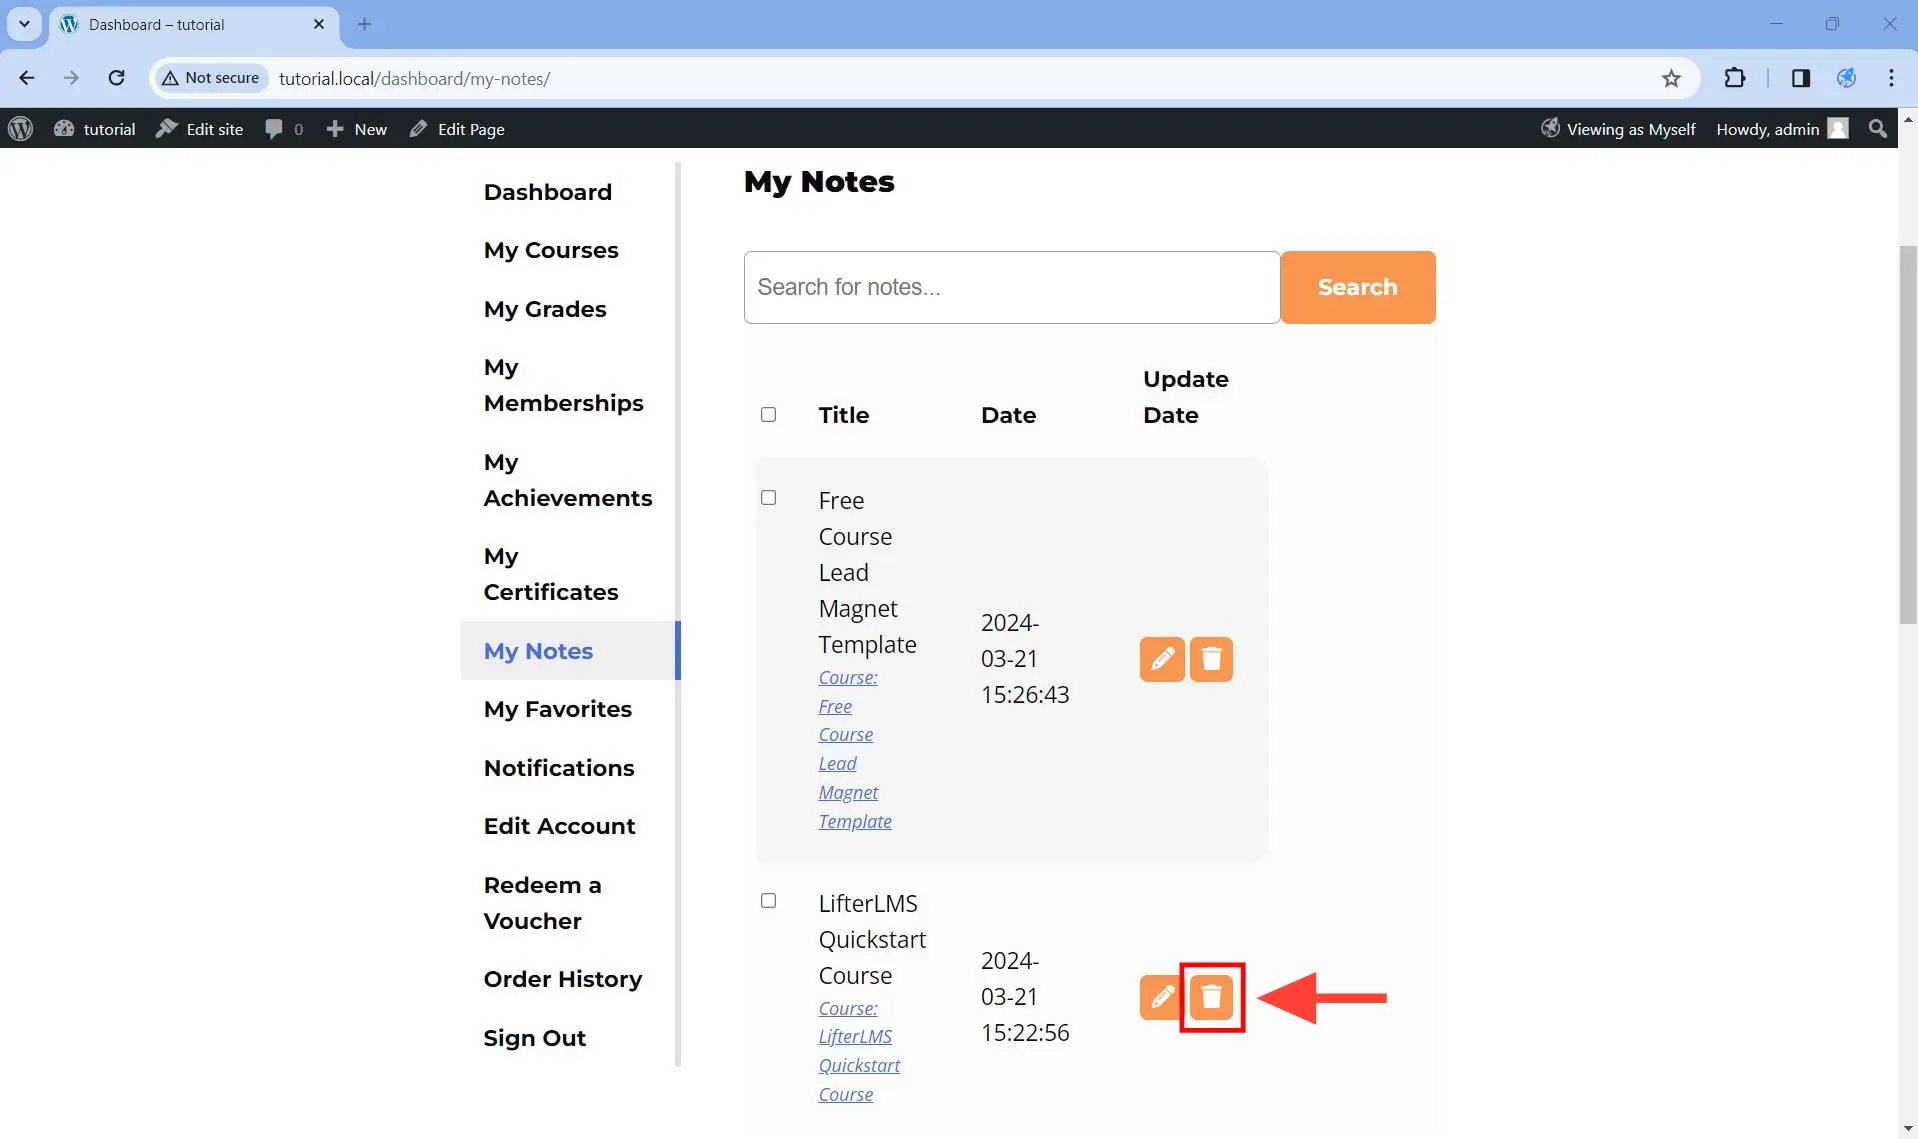The height and width of the screenshot is (1139, 1918).
Task: Close the Dashboard – tutorial tab
Action: pyautogui.click(x=319, y=24)
